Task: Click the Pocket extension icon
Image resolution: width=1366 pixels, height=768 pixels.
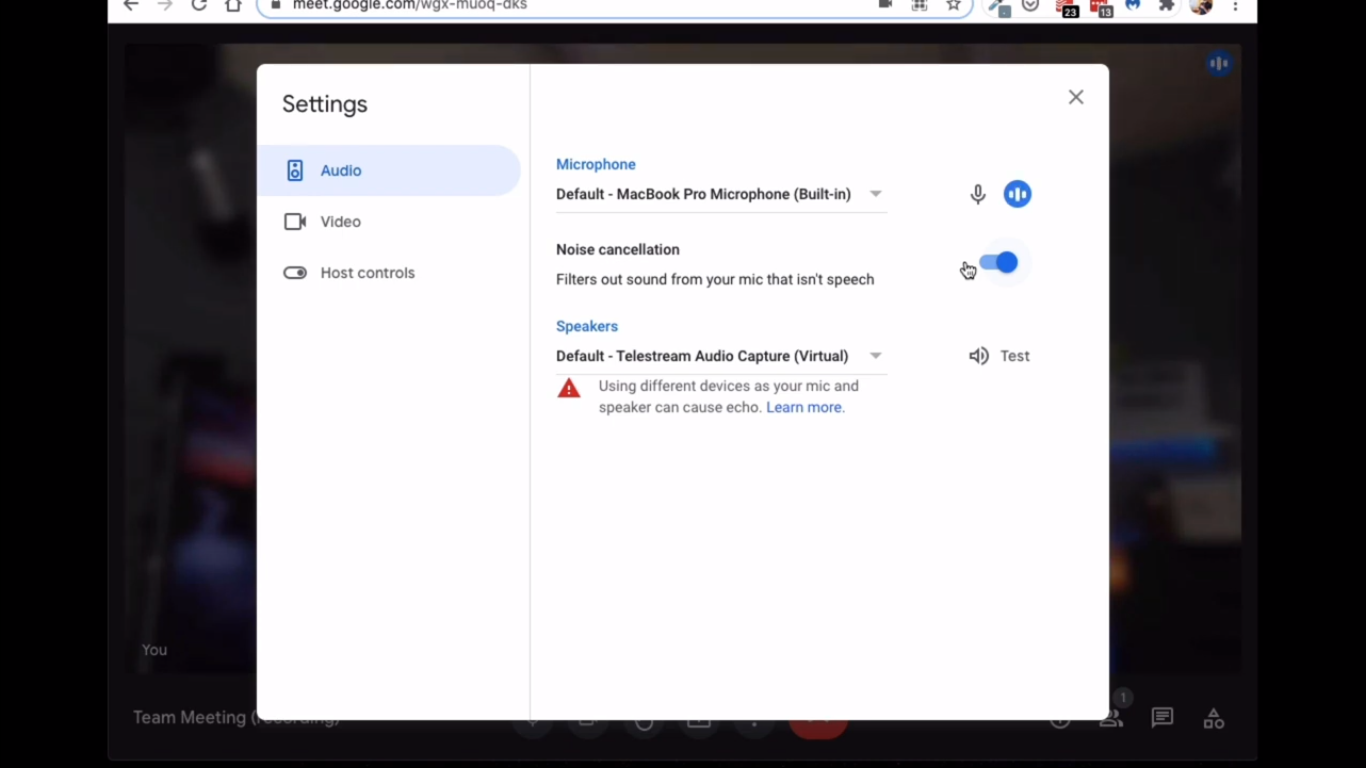Action: (x=1030, y=6)
